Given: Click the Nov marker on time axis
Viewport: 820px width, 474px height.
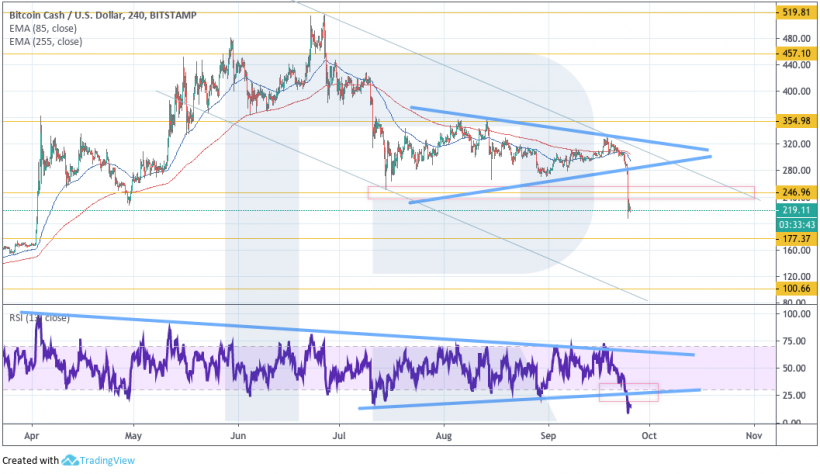Looking at the screenshot, I should click(754, 437).
